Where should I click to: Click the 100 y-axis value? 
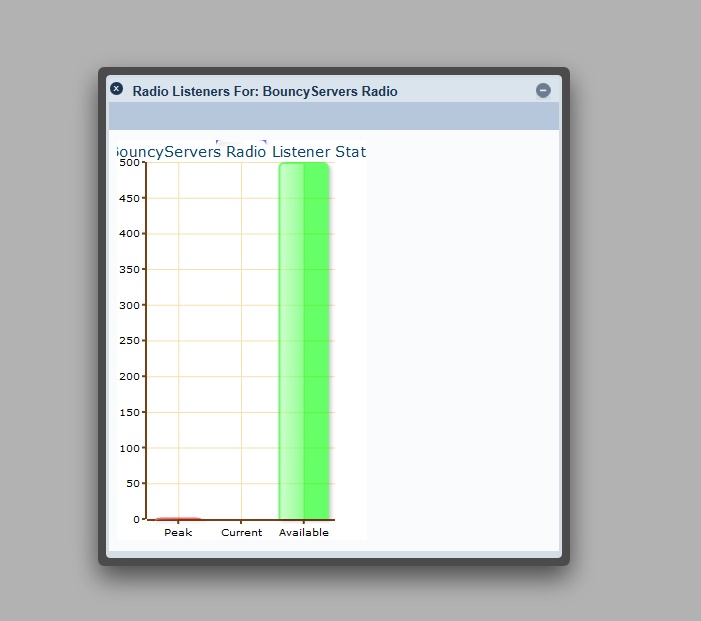click(129, 448)
